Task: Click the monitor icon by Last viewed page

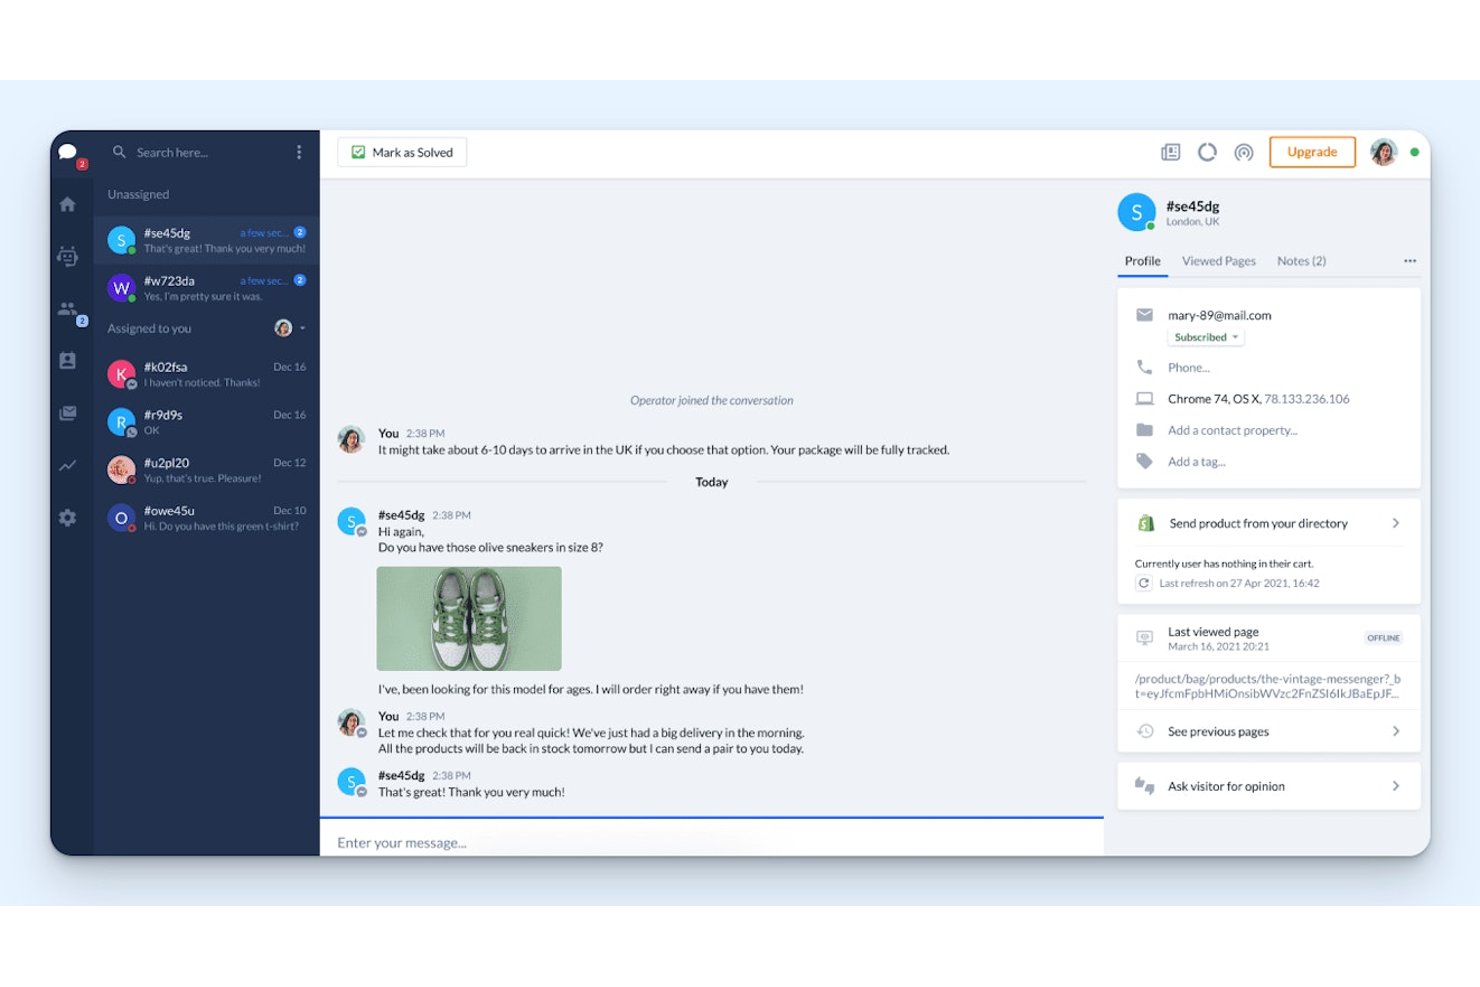Action: (x=1145, y=638)
